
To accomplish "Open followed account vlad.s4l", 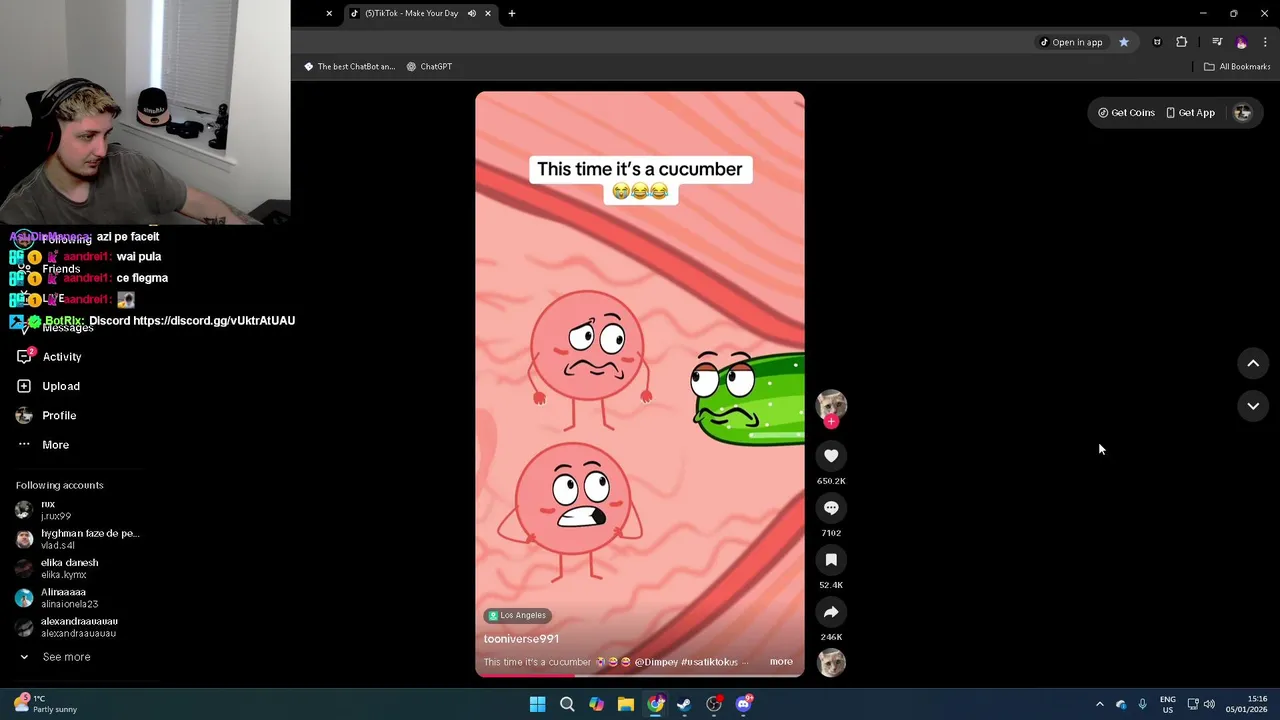I will 78,539.
